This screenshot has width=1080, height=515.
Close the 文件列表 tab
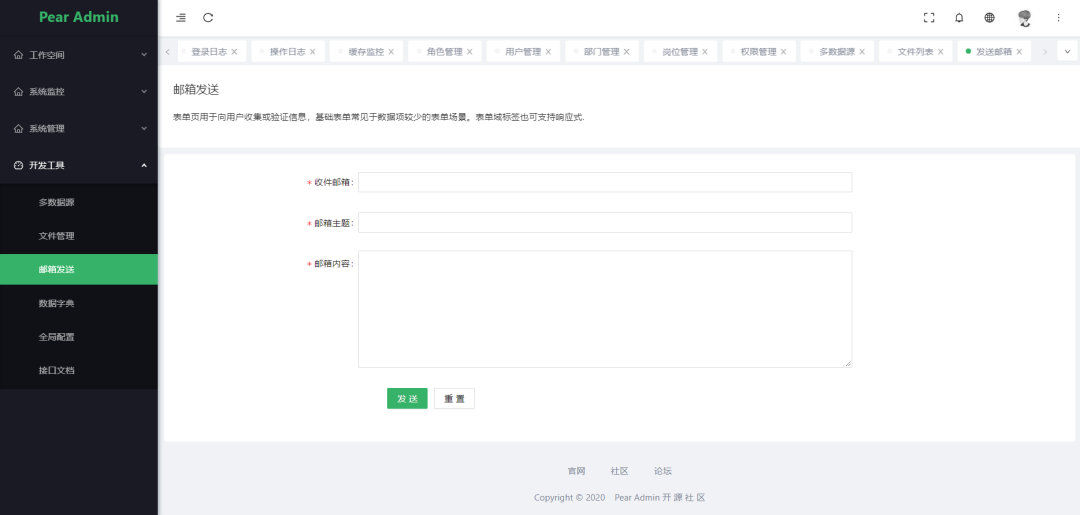(940, 52)
